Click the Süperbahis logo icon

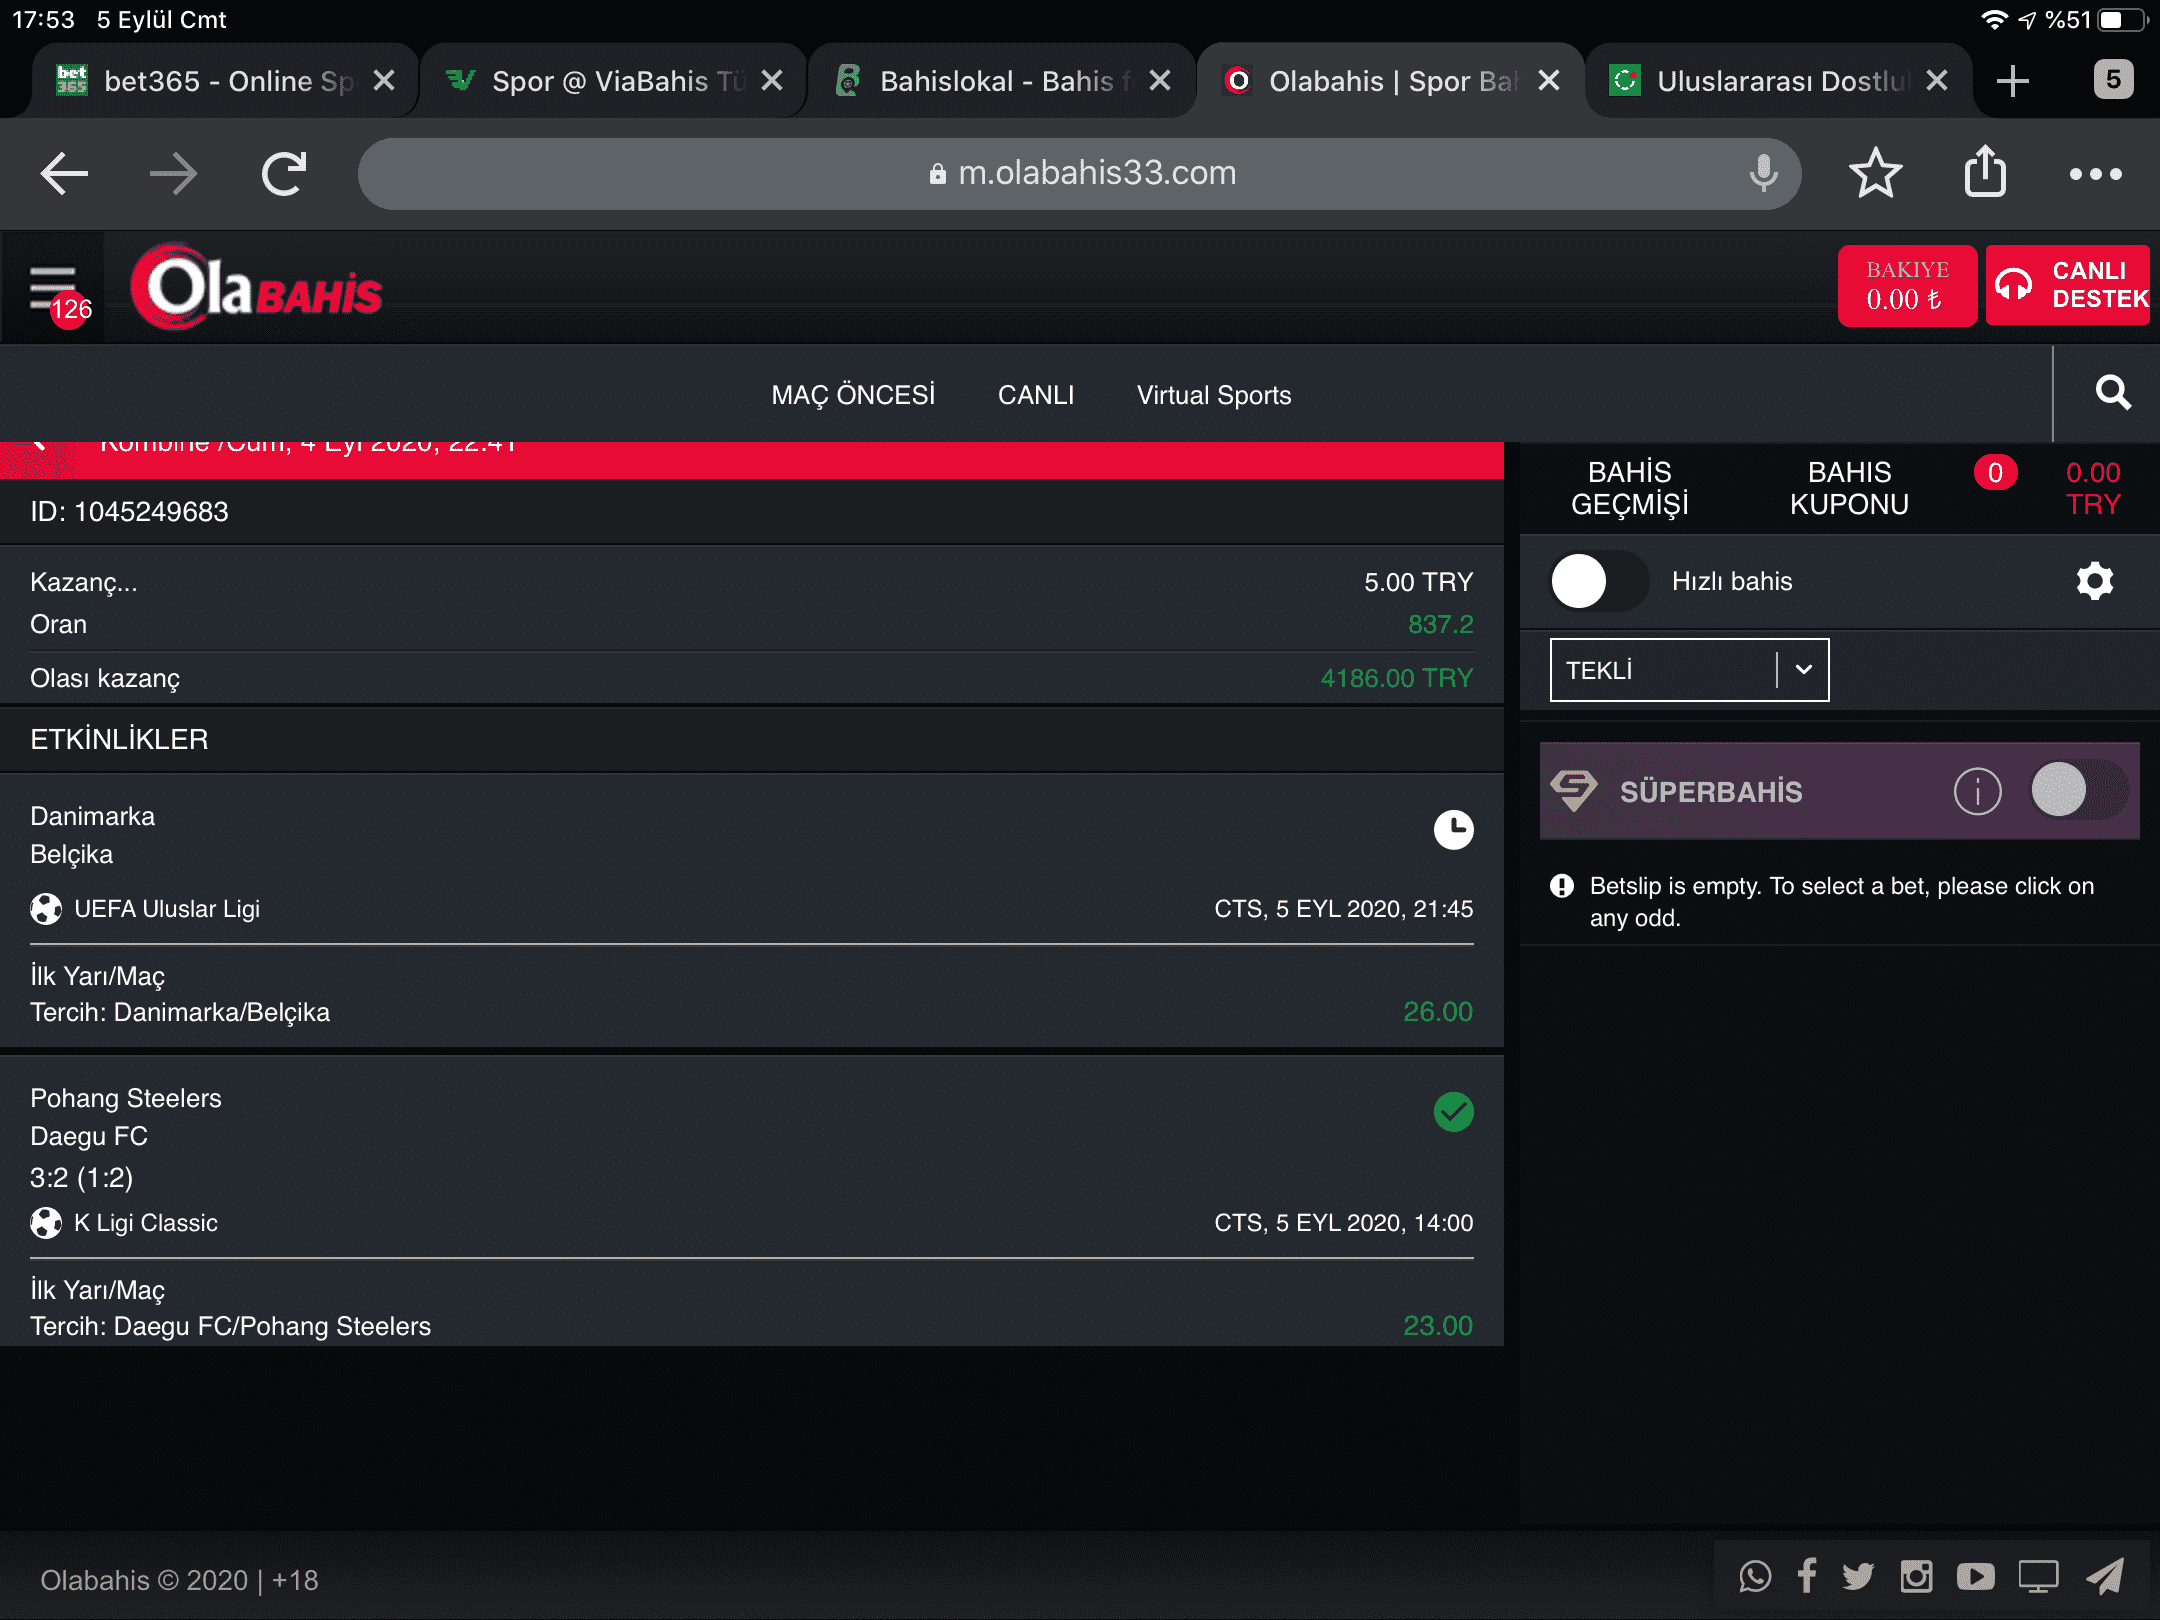[1574, 790]
